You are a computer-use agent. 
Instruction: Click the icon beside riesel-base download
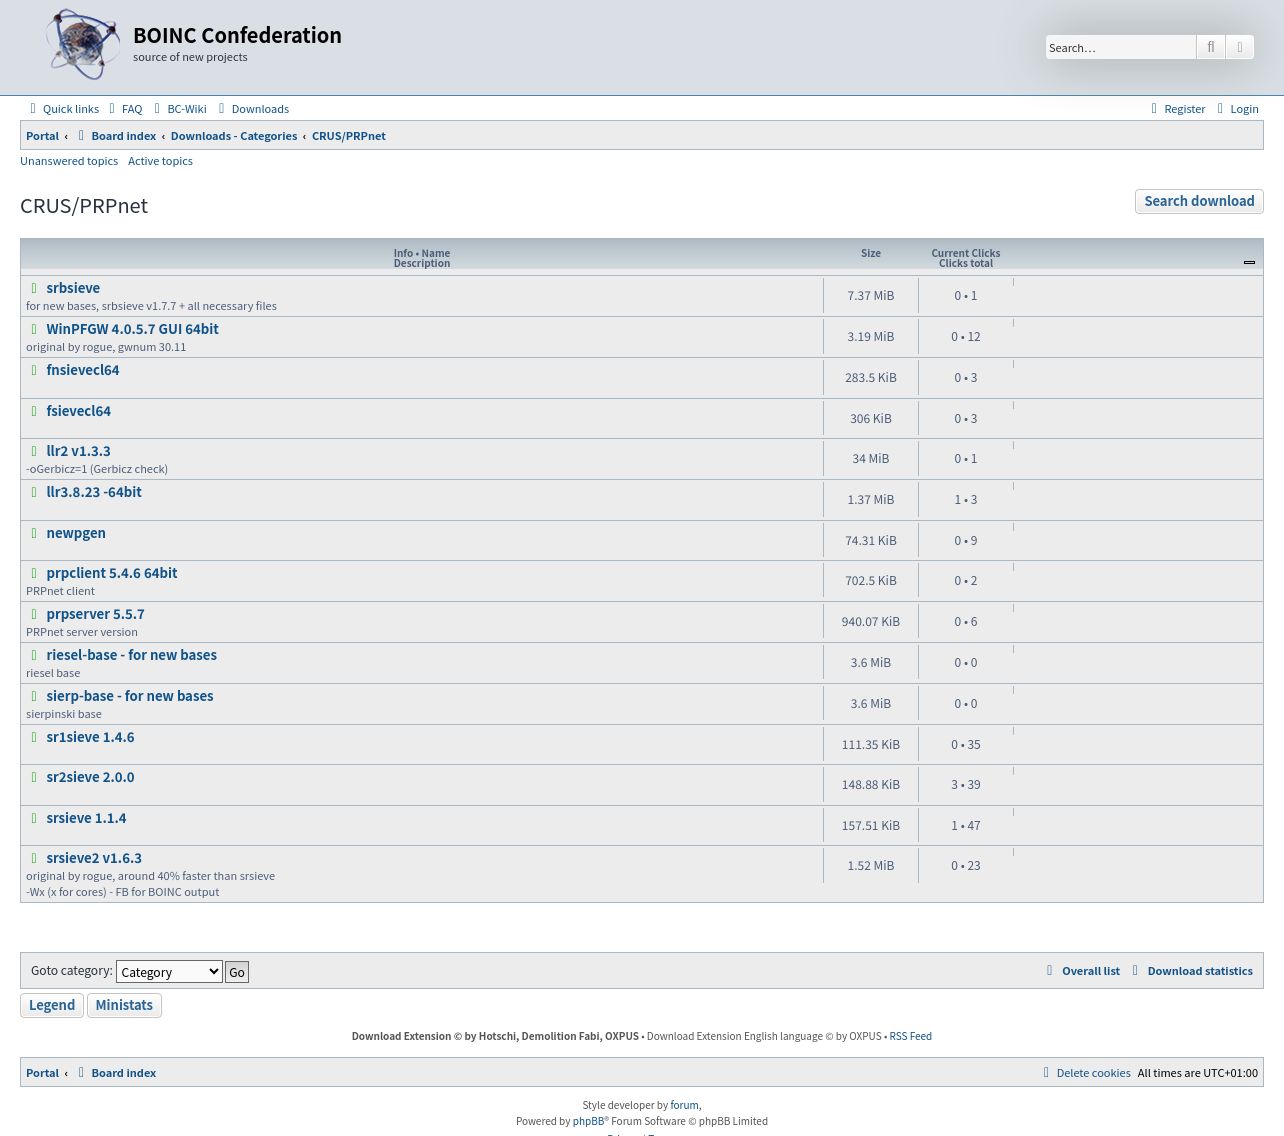click(x=34, y=655)
